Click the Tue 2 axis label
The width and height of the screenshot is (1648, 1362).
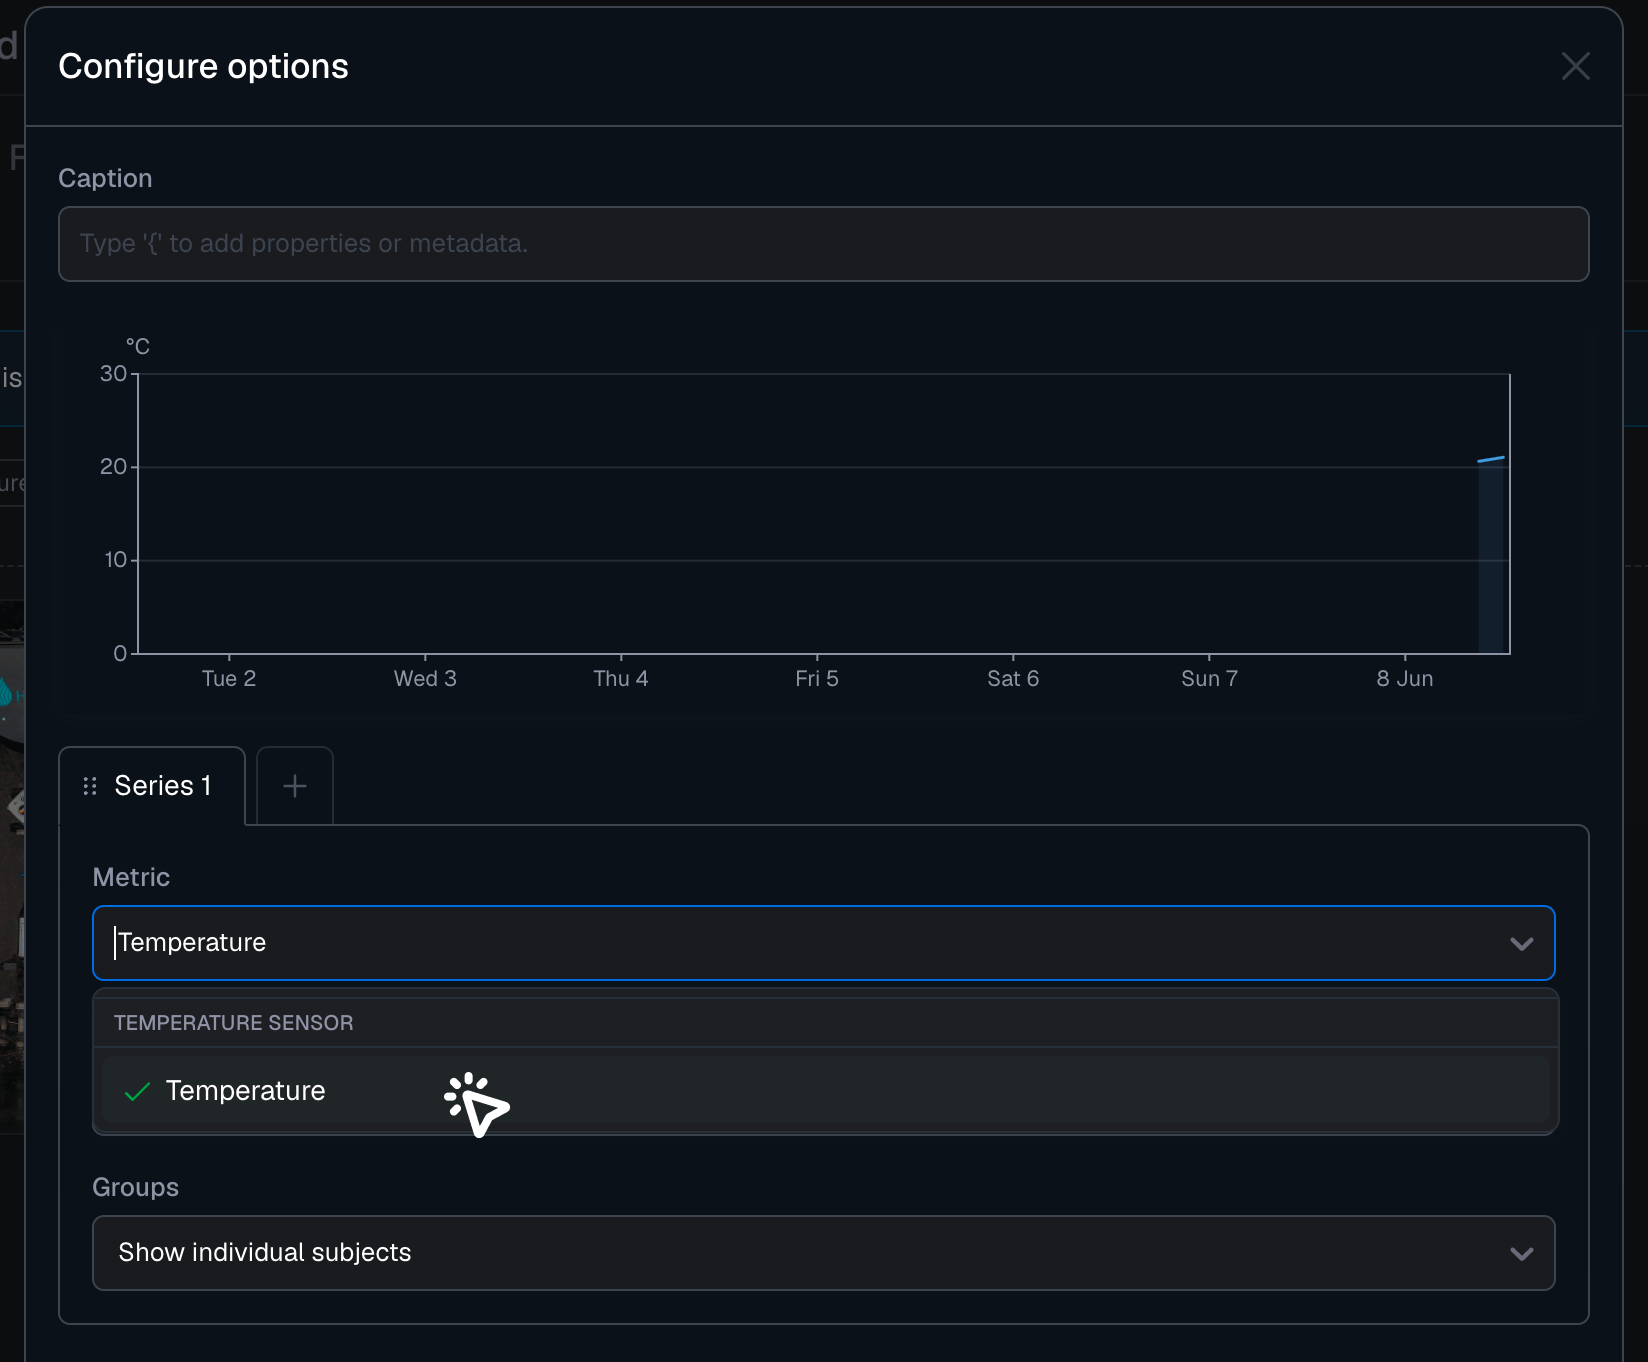(229, 678)
